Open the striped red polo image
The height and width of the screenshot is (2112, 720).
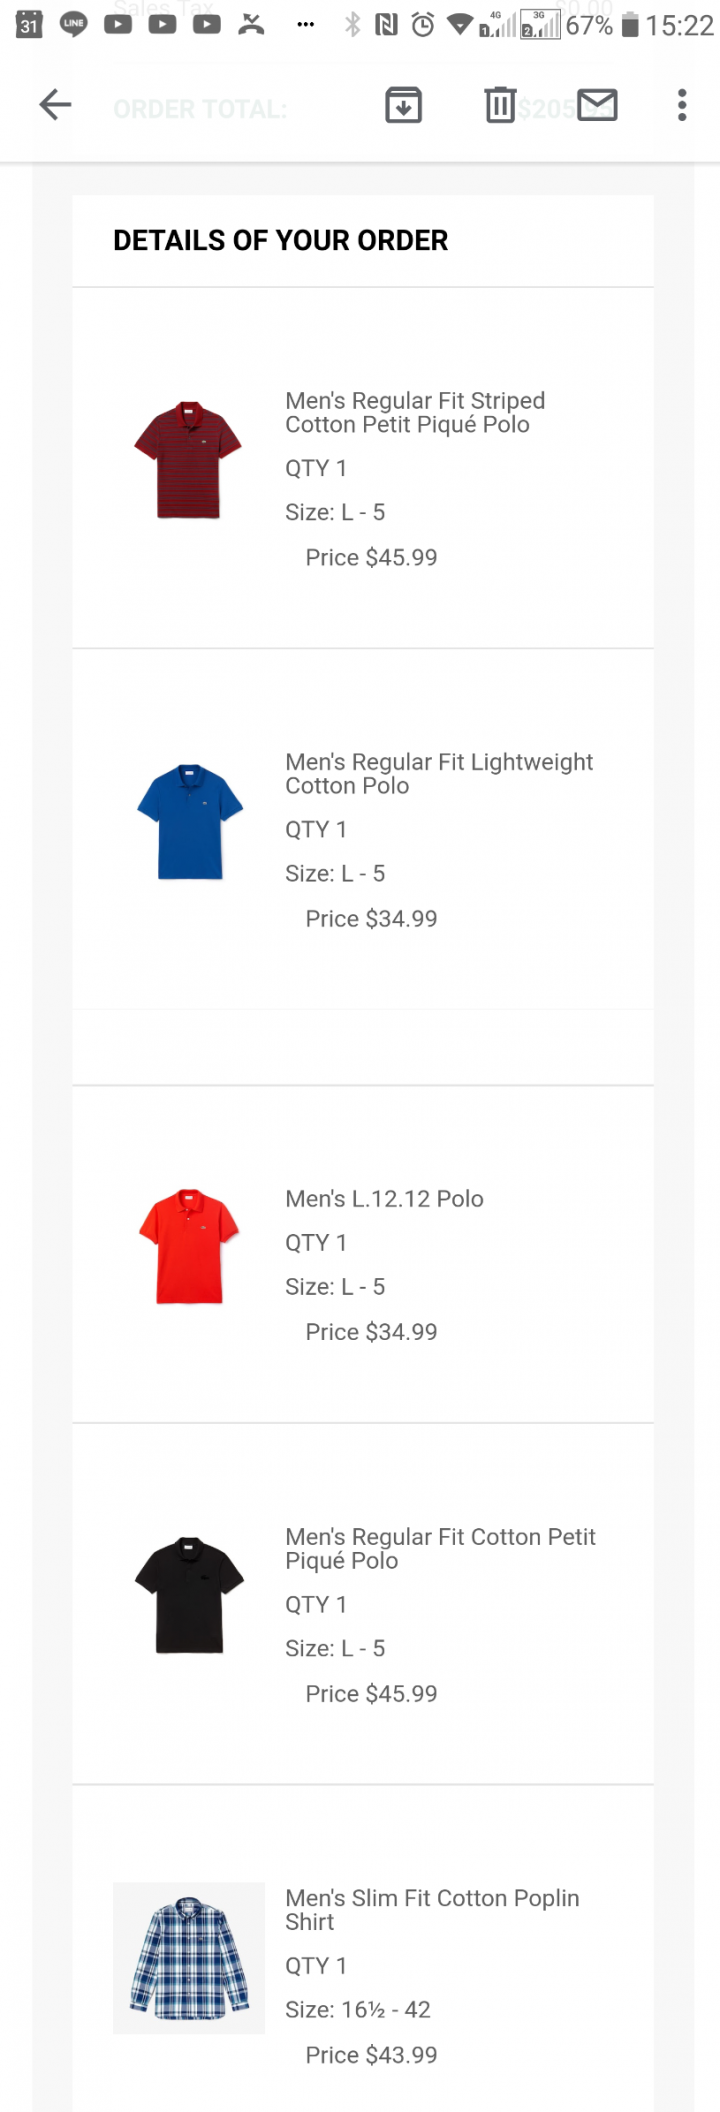point(188,460)
